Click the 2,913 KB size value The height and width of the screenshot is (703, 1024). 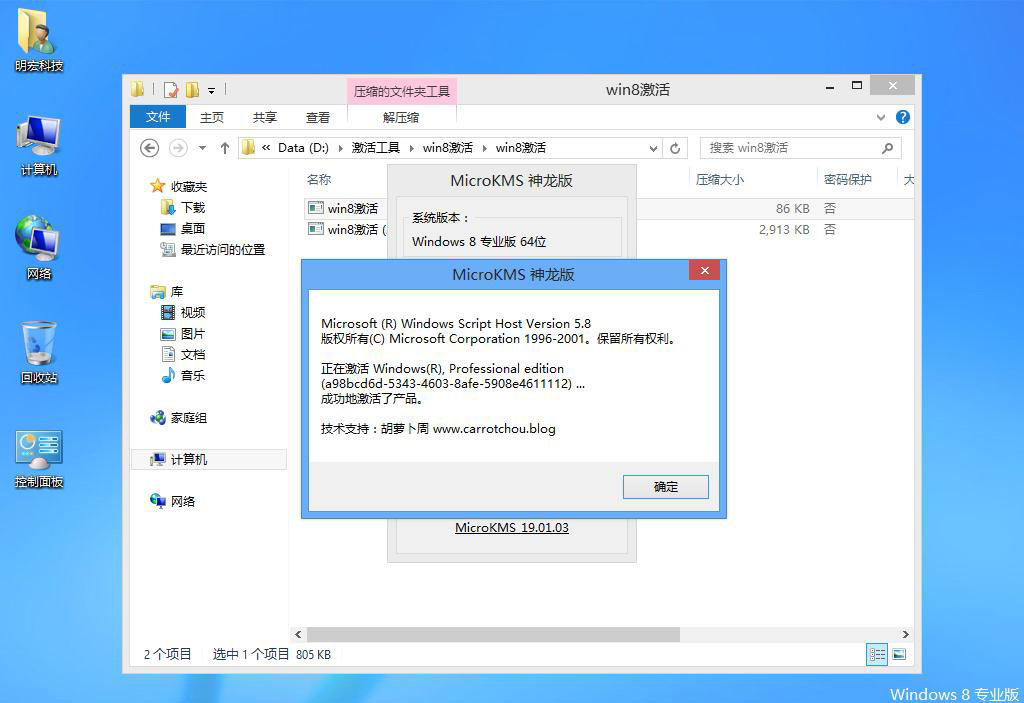pos(784,229)
